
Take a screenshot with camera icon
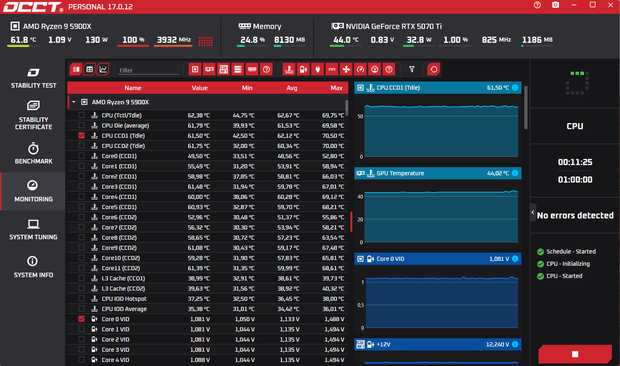click(556, 5)
